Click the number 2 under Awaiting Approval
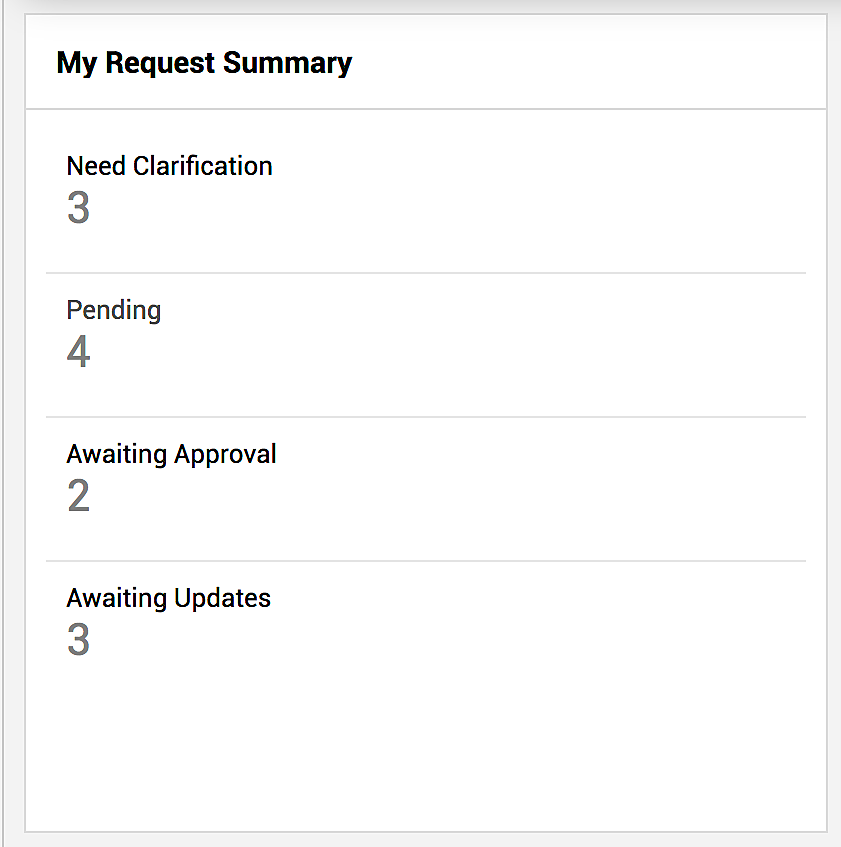This screenshot has width=841, height=847. 78,496
